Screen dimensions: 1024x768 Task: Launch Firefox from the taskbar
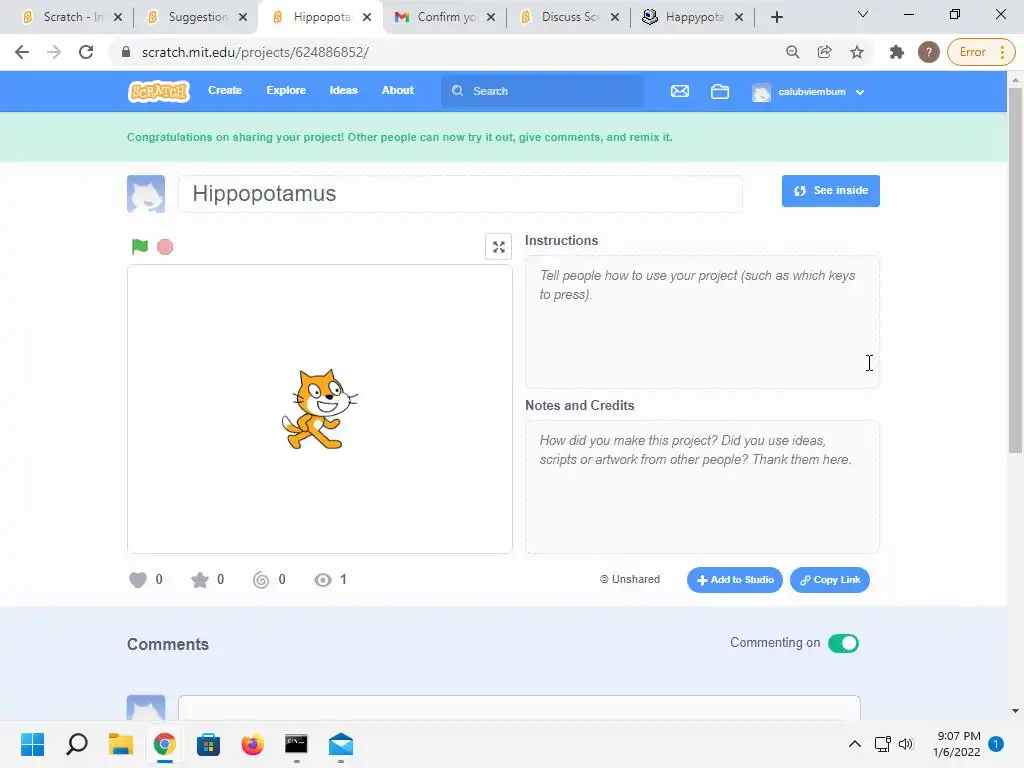coord(252,744)
